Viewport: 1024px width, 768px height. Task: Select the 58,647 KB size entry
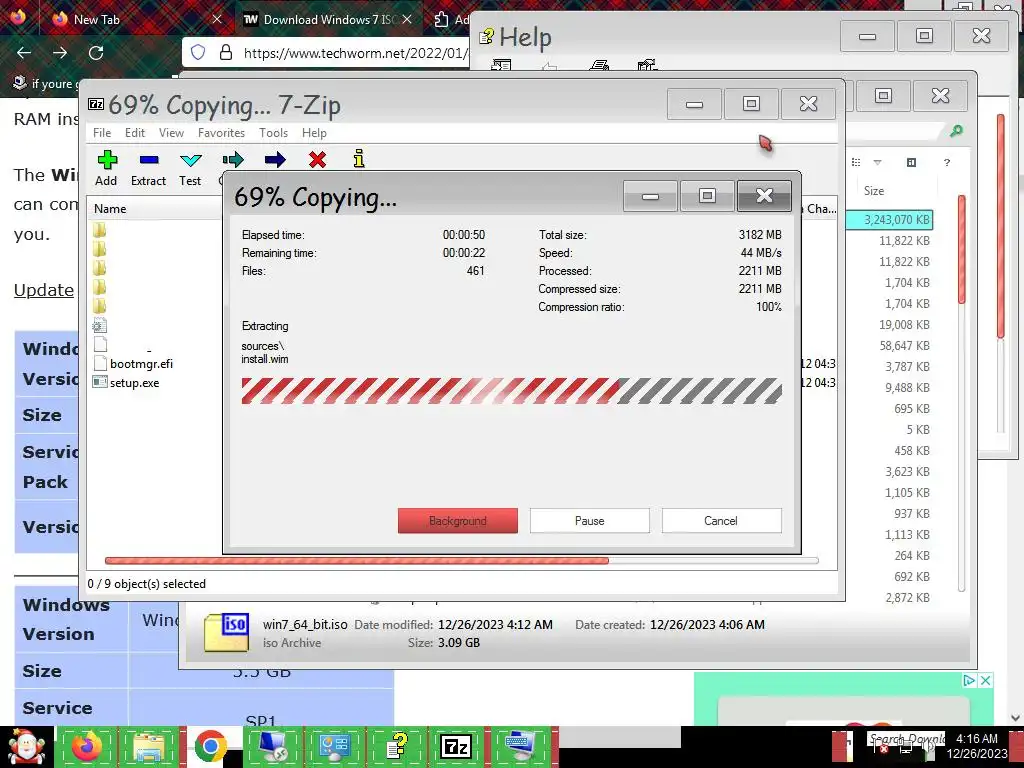[904, 345]
